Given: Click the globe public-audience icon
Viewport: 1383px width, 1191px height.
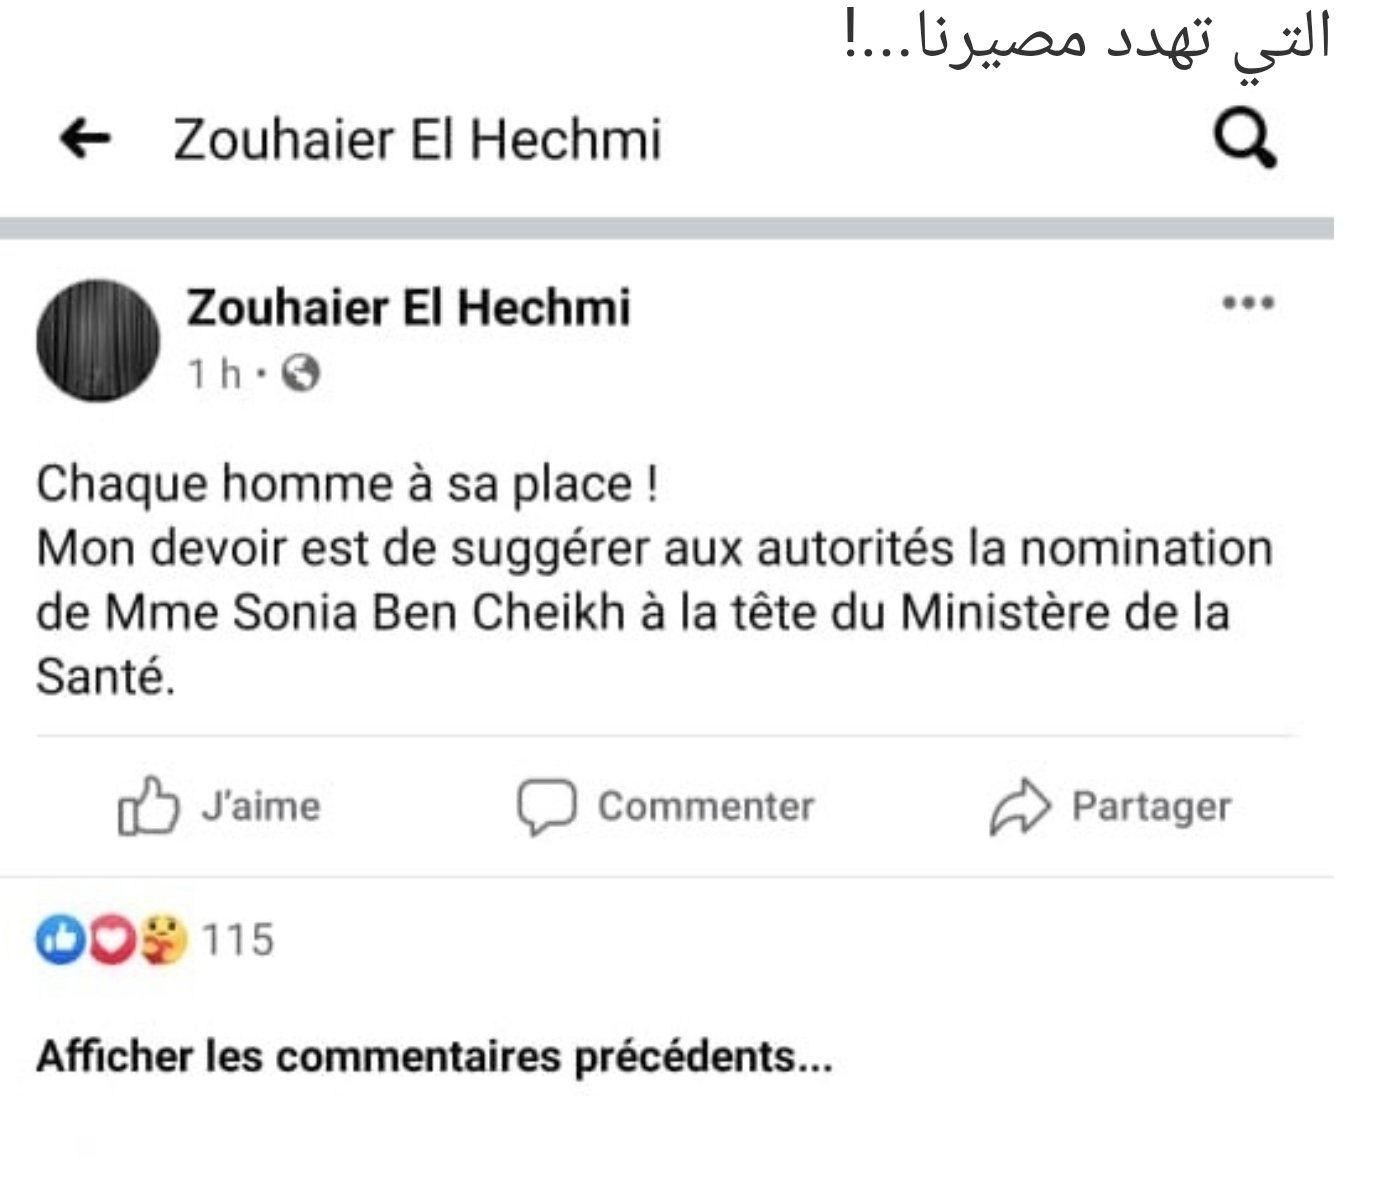Looking at the screenshot, I should 301,374.
